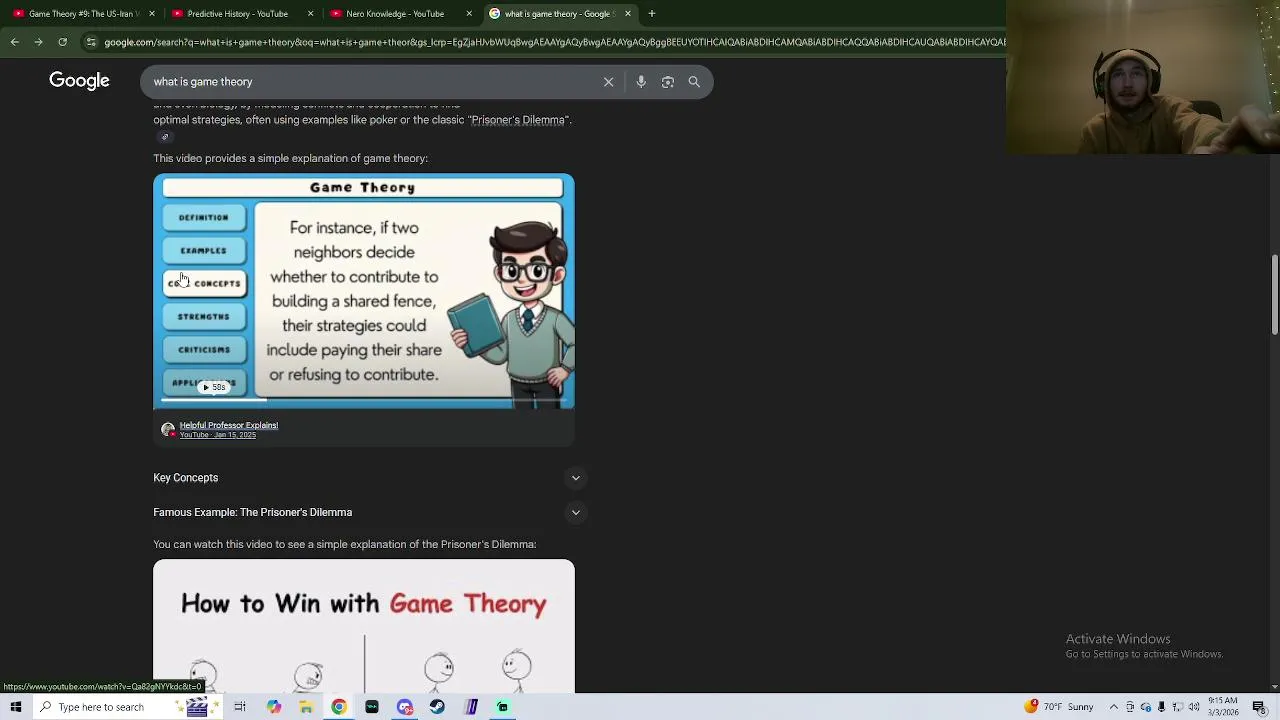1280x720 pixels.
Task: Reload the current Google page
Action: pyautogui.click(x=62, y=42)
